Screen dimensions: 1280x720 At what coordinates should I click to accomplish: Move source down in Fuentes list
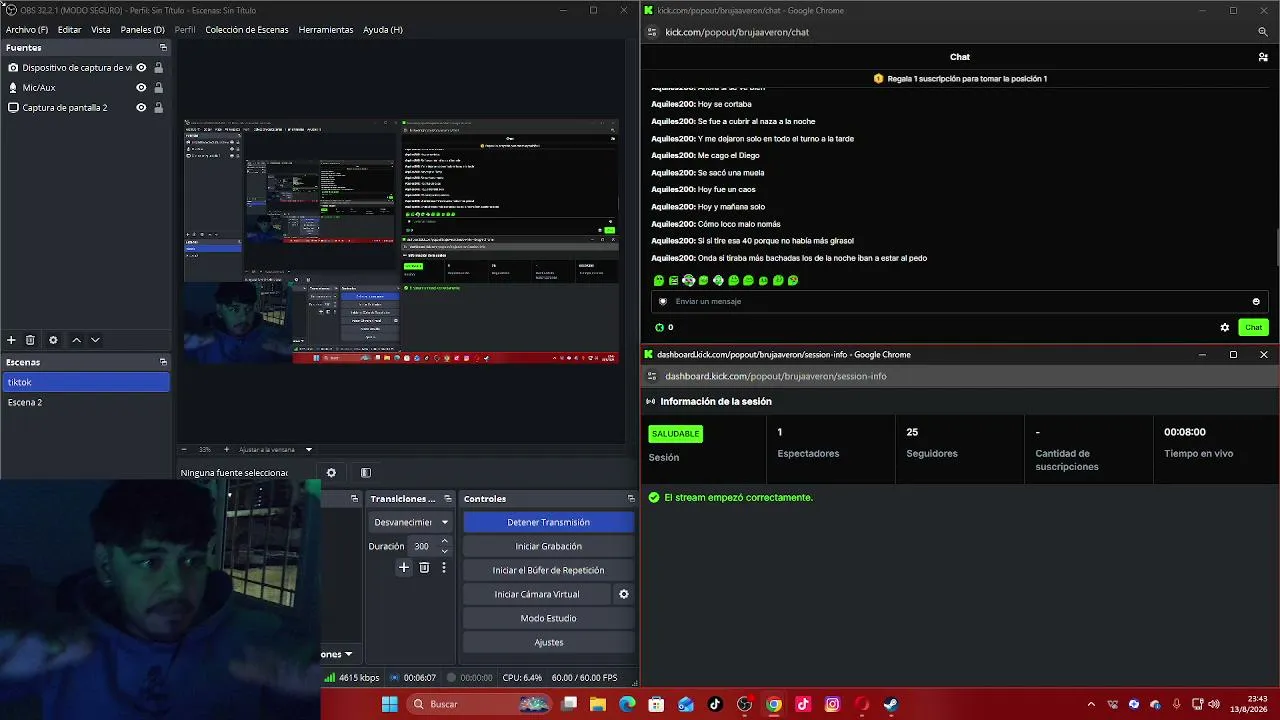pos(95,340)
